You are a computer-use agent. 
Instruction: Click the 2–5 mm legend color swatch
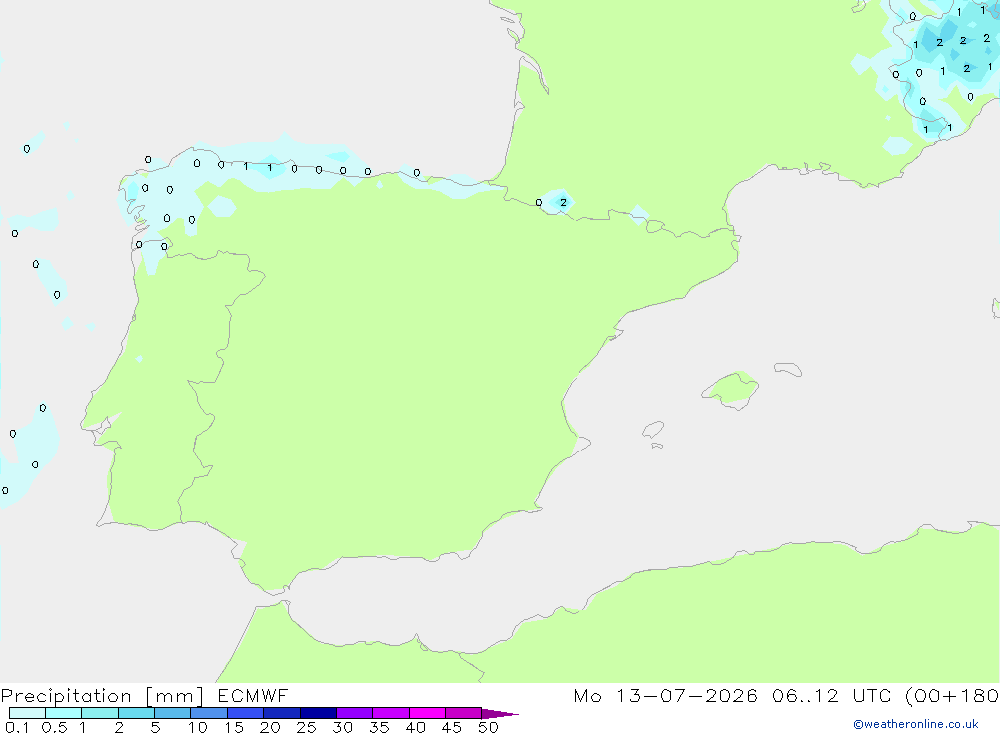[x=136, y=713]
